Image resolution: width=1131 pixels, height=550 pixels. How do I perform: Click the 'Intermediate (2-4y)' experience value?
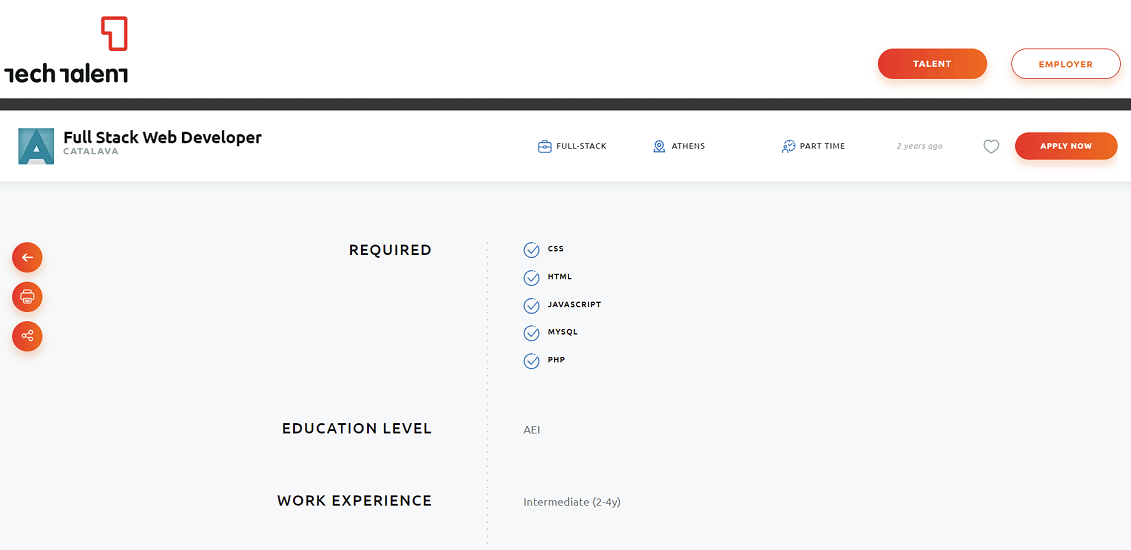tap(572, 502)
